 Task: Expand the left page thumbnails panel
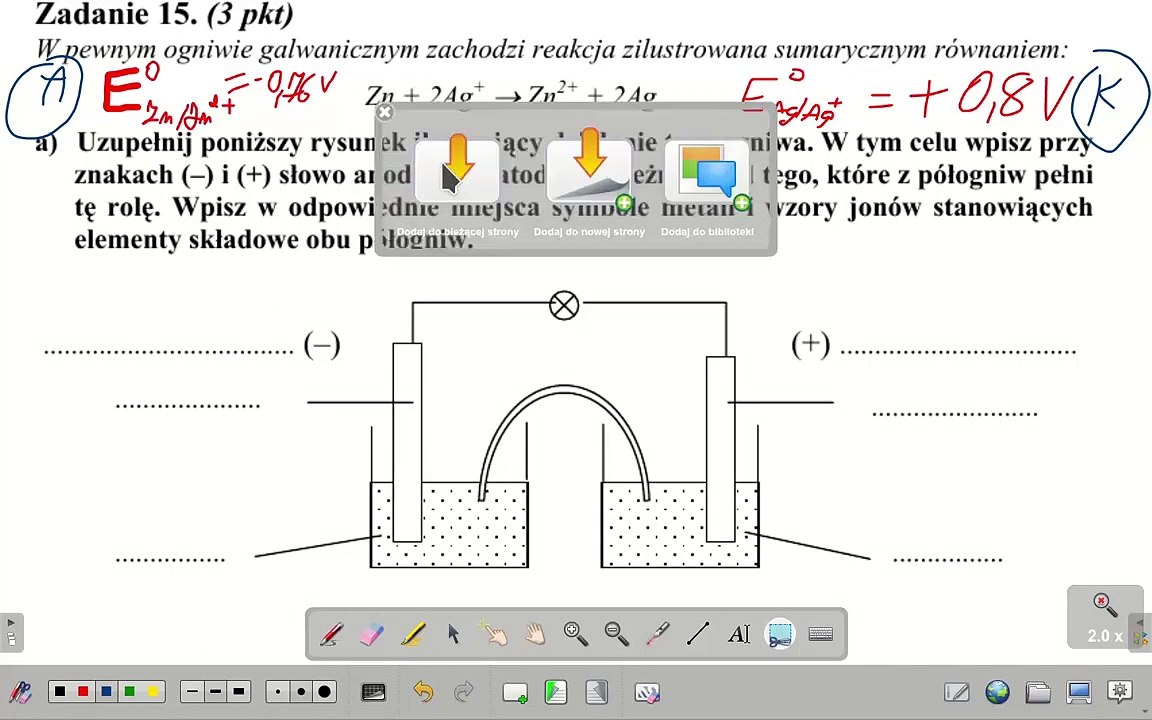point(11,633)
